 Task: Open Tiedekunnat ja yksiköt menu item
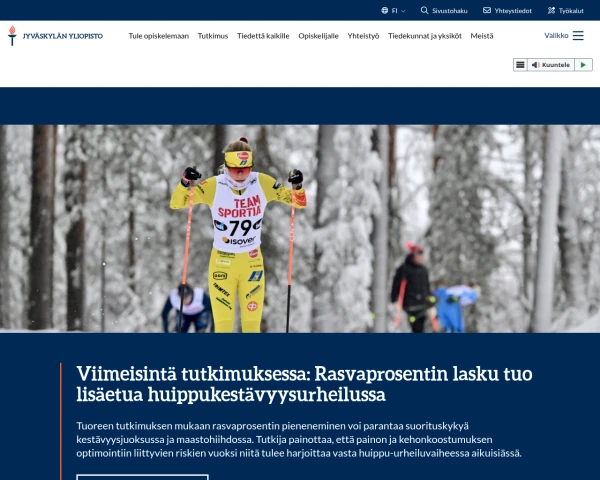[x=425, y=36]
